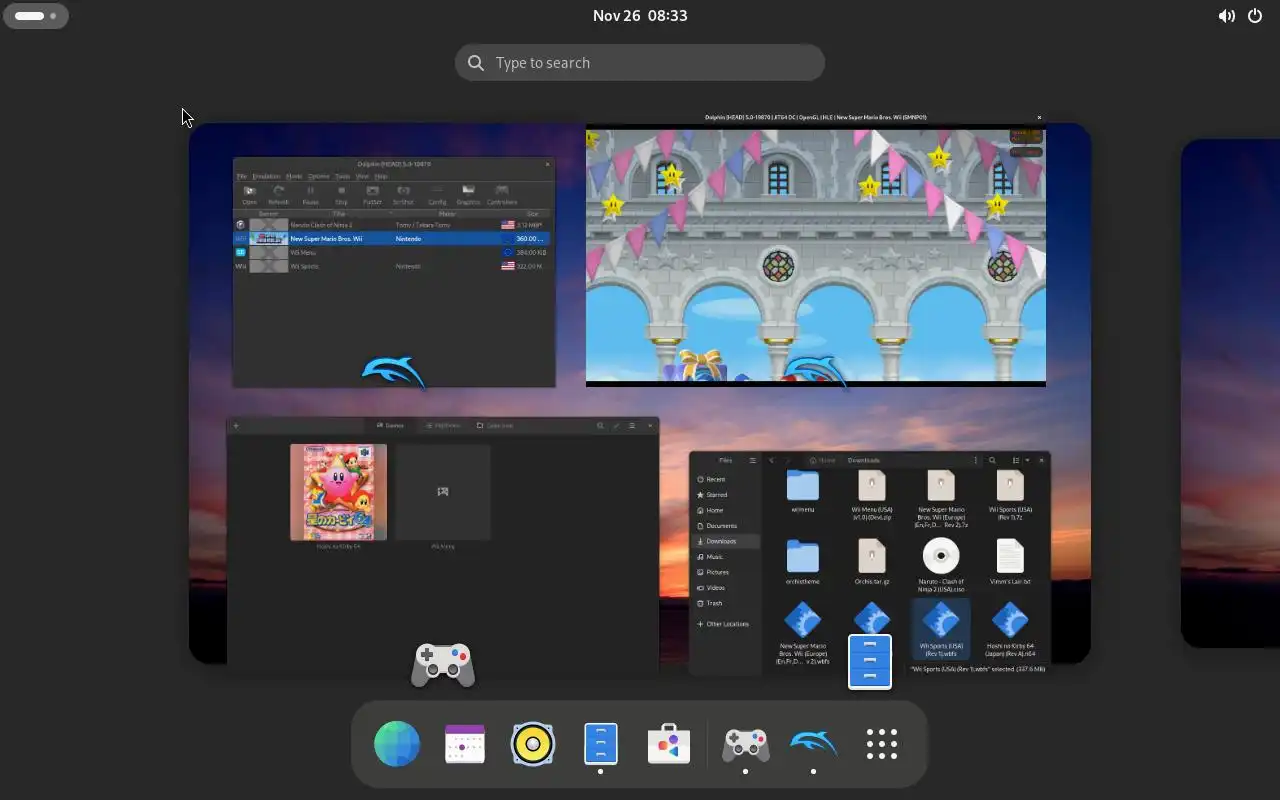Open the three-dot path menu in Files
Image resolution: width=1280 pixels, height=800 pixels.
tap(976, 461)
